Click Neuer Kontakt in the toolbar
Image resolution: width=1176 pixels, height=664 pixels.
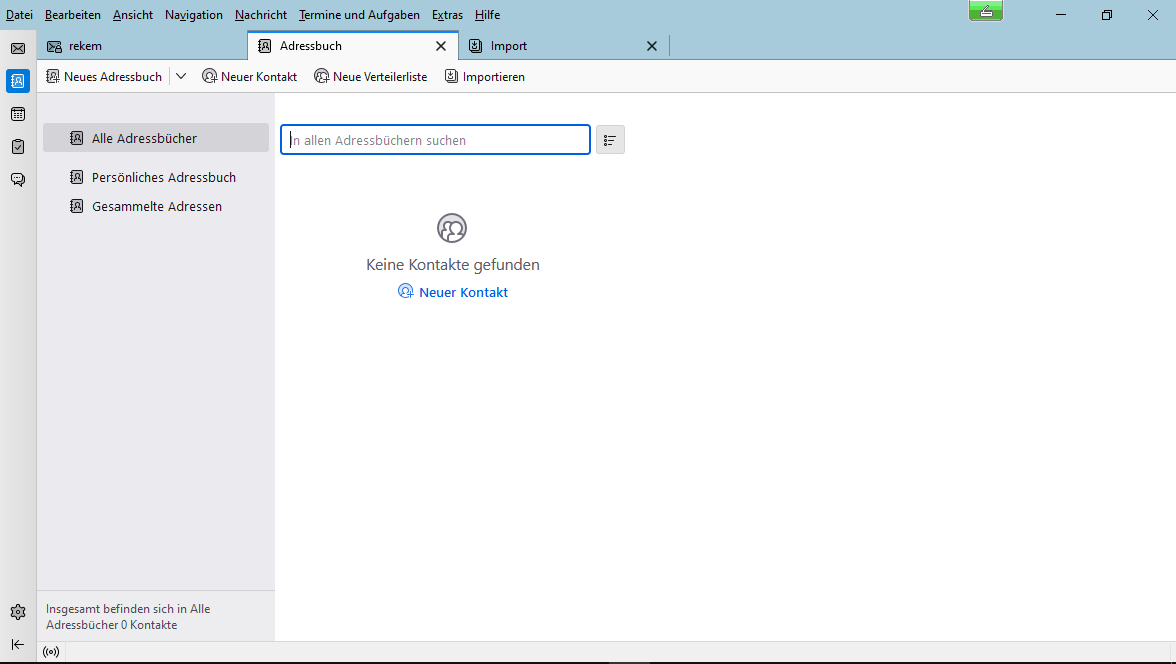coord(249,76)
